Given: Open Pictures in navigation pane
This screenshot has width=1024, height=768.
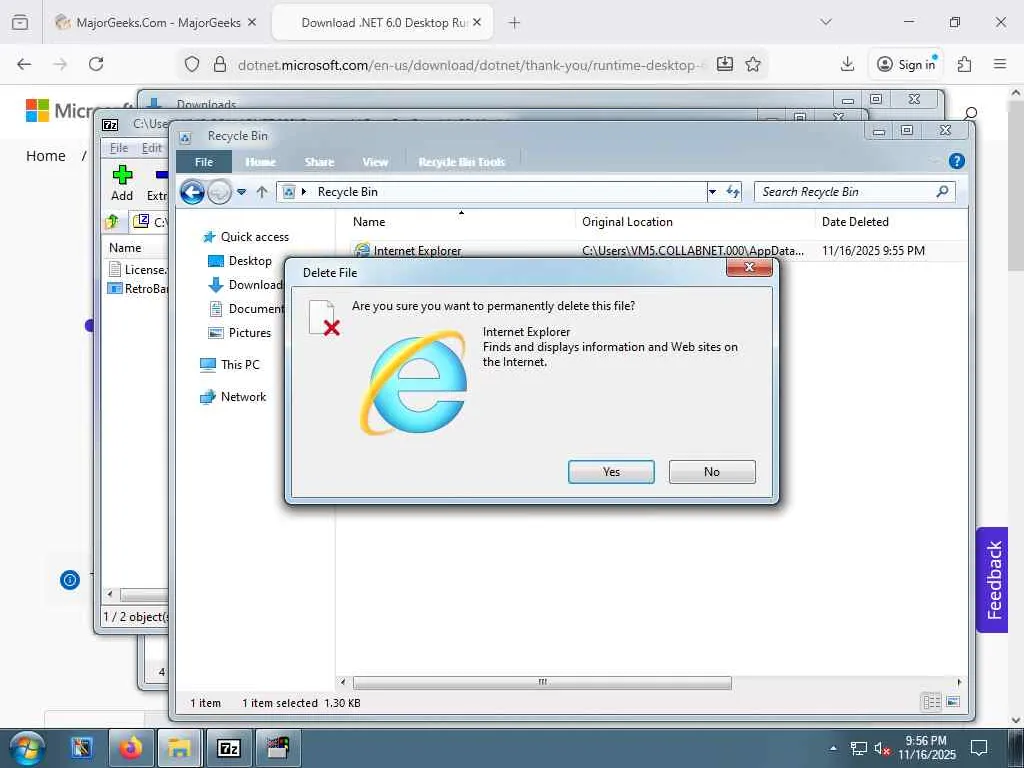Looking at the screenshot, I should 239,333.
